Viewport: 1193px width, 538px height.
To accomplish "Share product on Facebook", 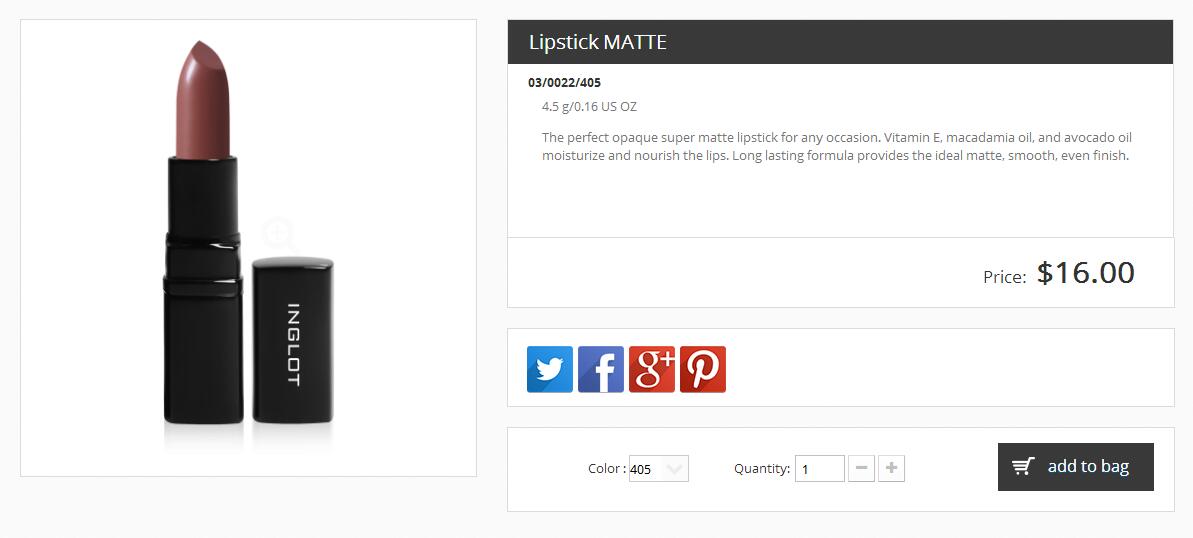I will coord(600,369).
